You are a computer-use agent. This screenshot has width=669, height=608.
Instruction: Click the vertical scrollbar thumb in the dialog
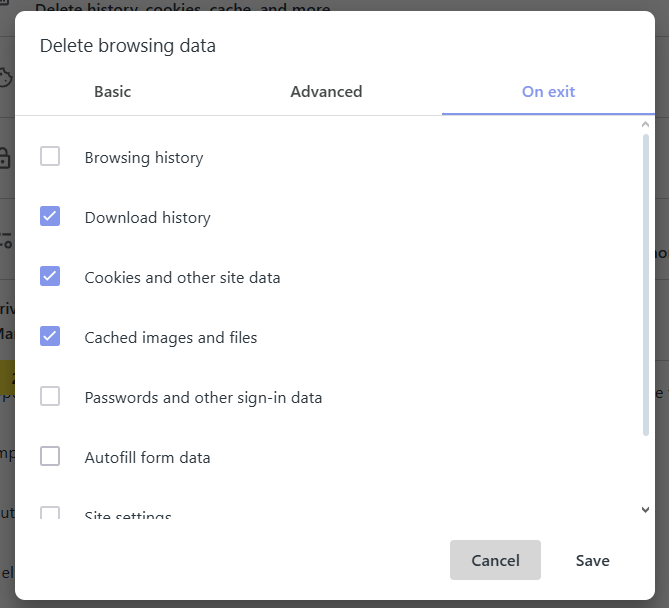645,285
